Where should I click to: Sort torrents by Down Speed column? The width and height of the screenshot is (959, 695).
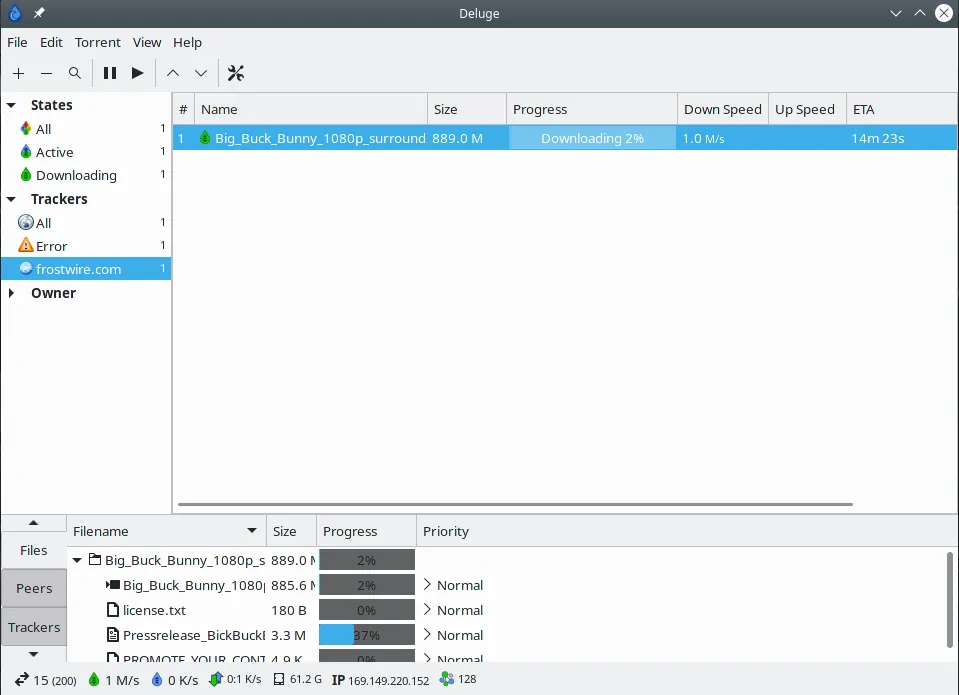pyautogui.click(x=722, y=110)
